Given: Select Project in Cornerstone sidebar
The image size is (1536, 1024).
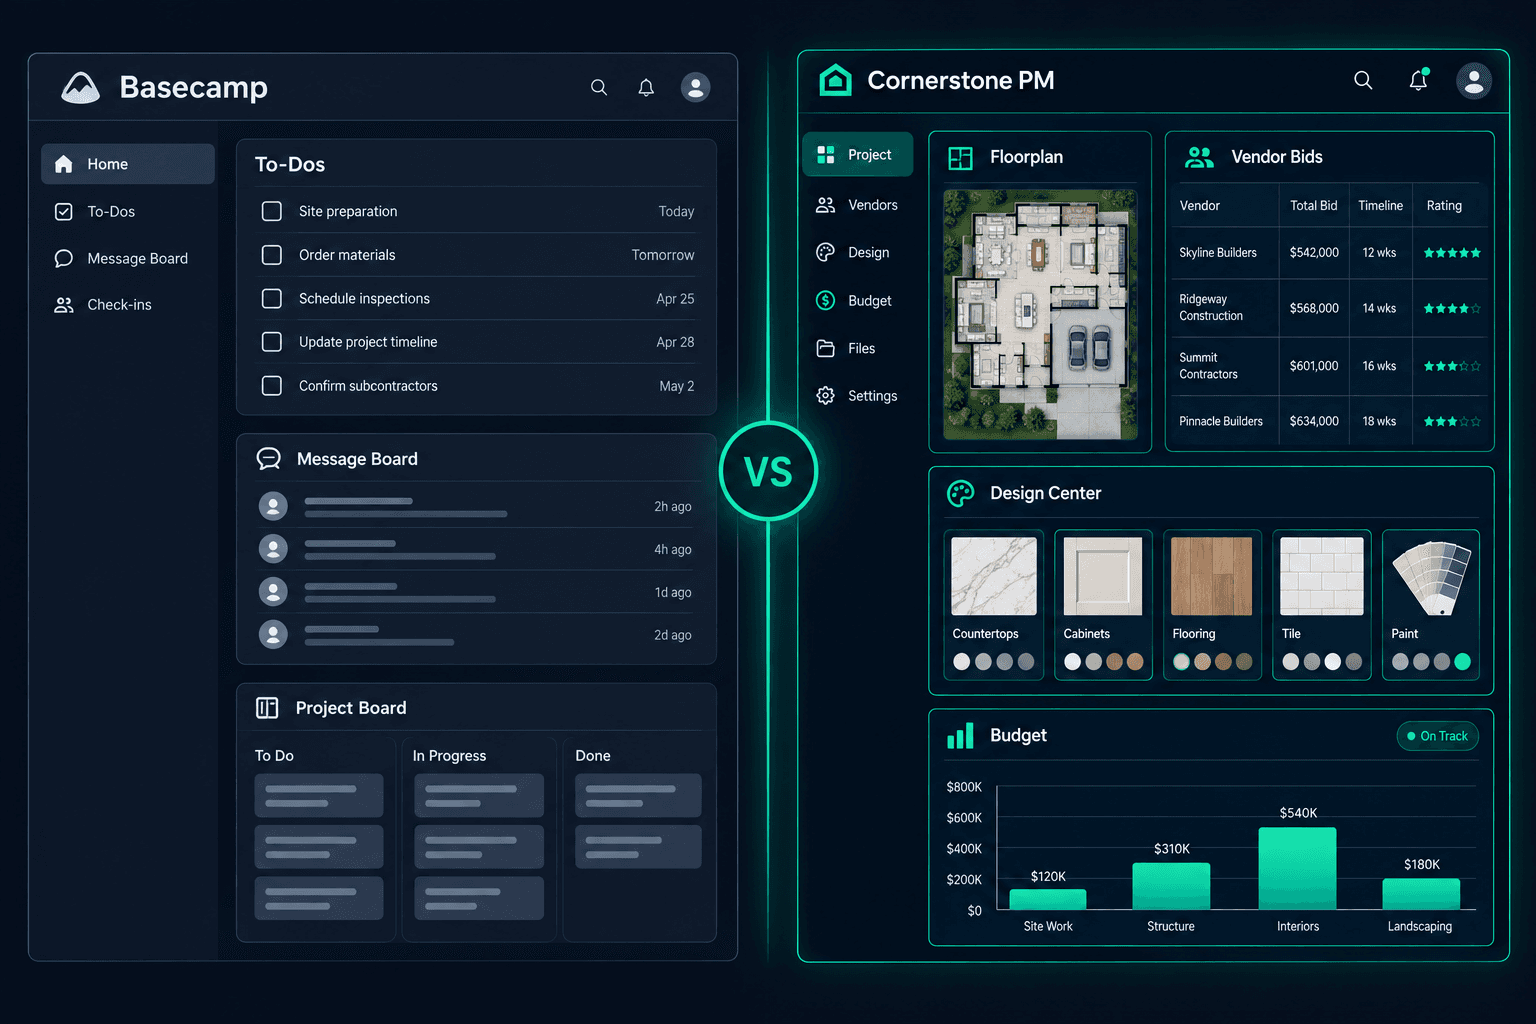Looking at the screenshot, I should click(x=858, y=155).
